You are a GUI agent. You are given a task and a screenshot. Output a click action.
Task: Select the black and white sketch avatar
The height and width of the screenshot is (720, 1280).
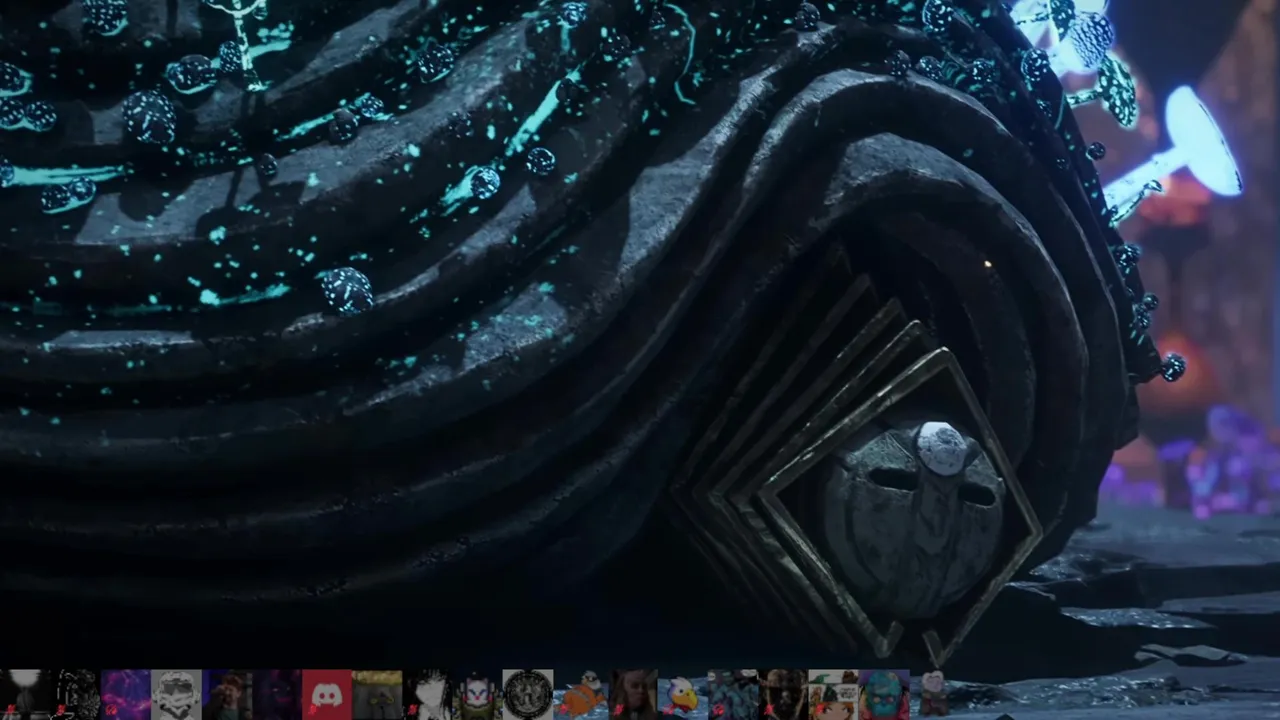(75, 695)
